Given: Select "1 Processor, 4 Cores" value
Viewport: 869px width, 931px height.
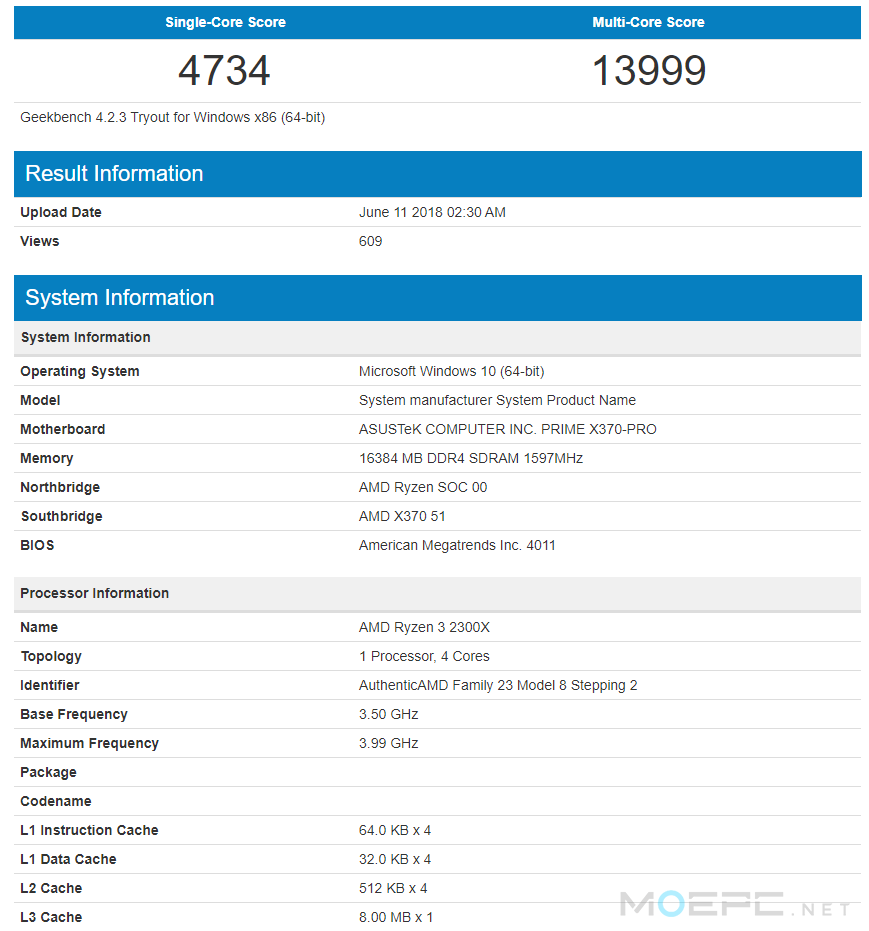Looking at the screenshot, I should pos(424,657).
